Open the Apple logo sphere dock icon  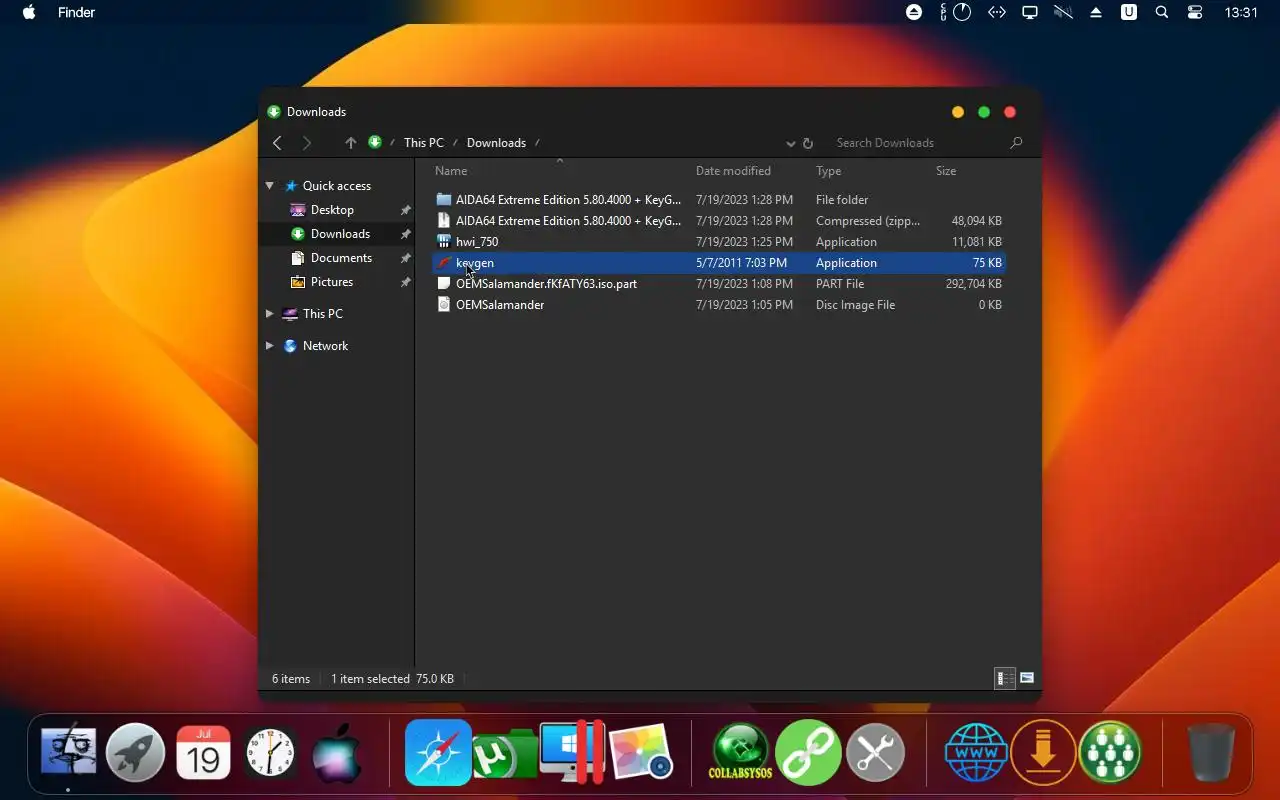(336, 753)
